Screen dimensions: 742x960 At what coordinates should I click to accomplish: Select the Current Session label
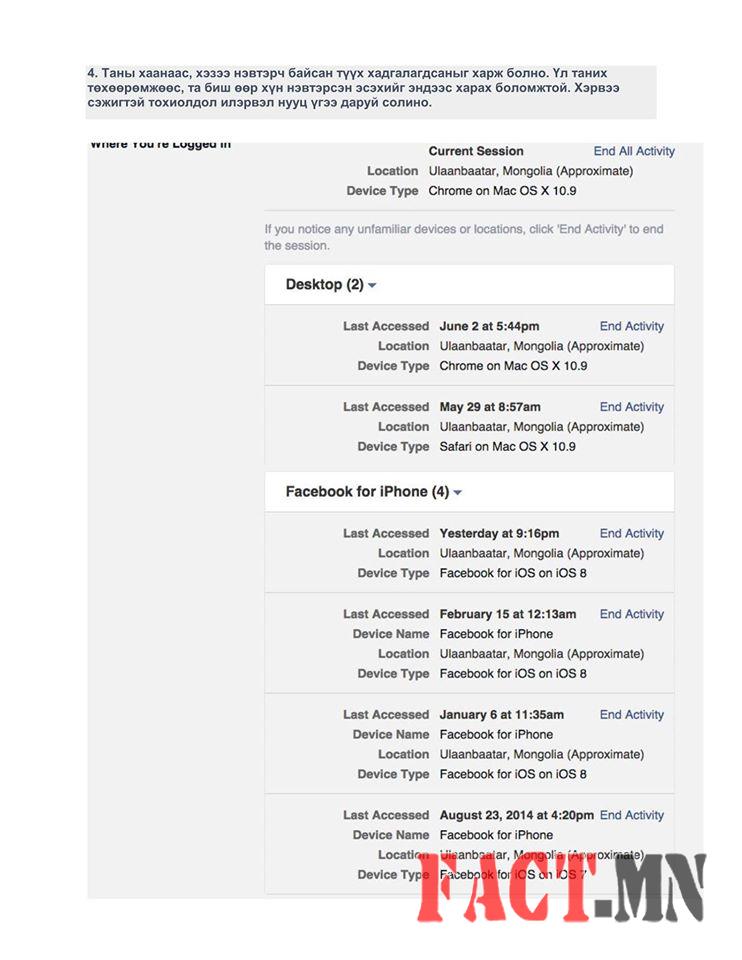[x=476, y=151]
